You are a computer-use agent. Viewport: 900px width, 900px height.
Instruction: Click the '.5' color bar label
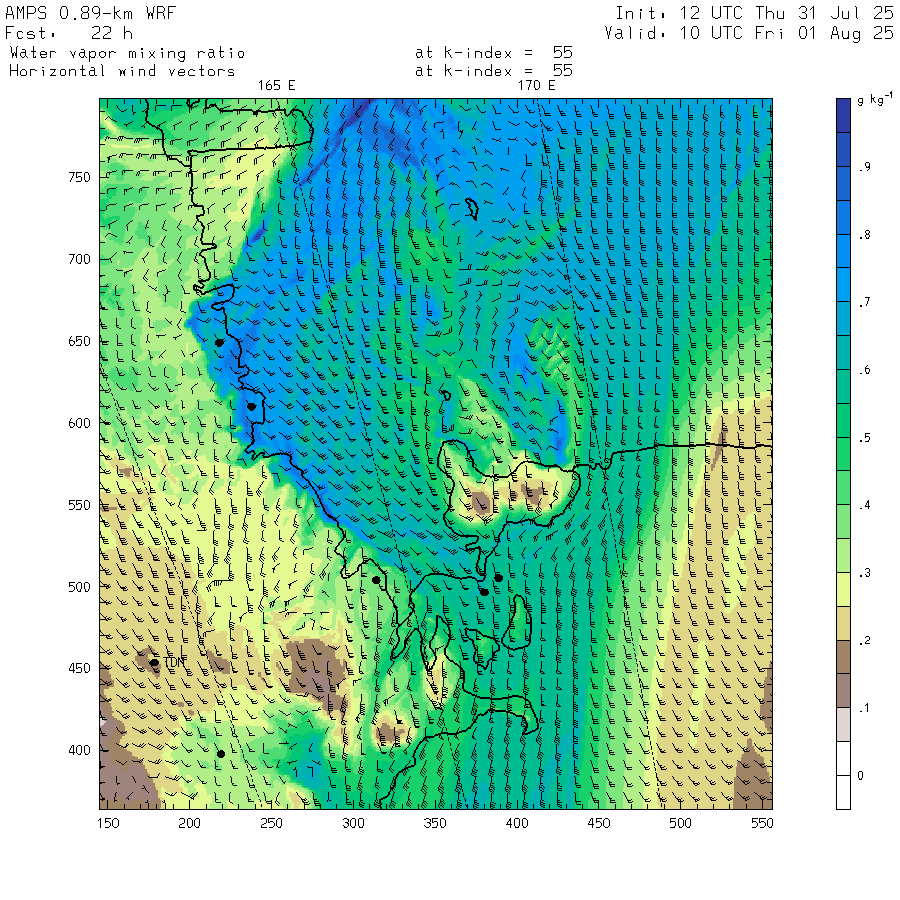click(864, 438)
